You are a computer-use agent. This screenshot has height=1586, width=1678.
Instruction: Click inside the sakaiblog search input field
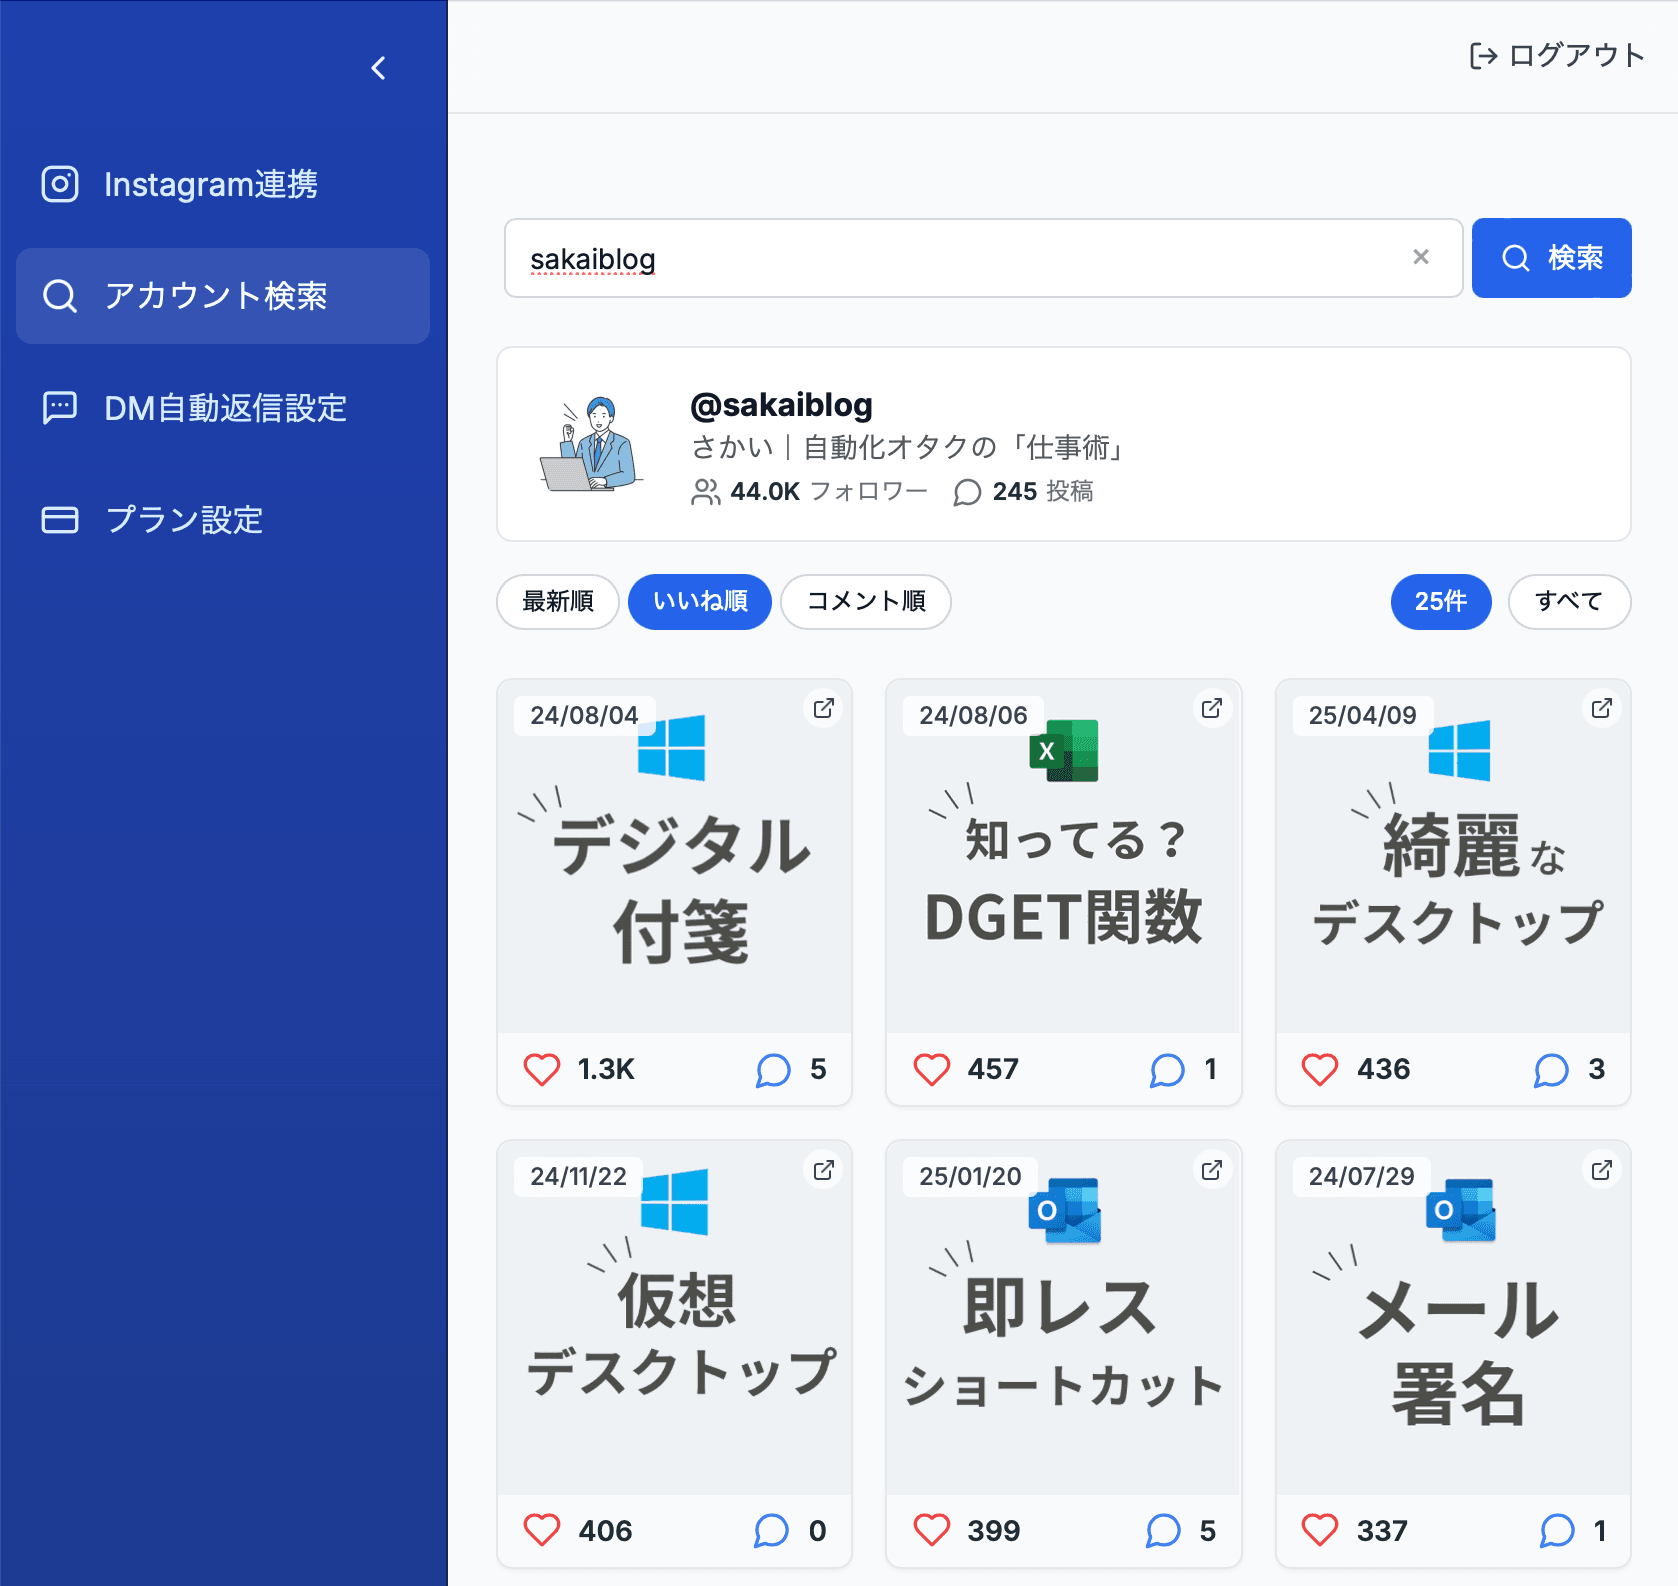point(900,258)
